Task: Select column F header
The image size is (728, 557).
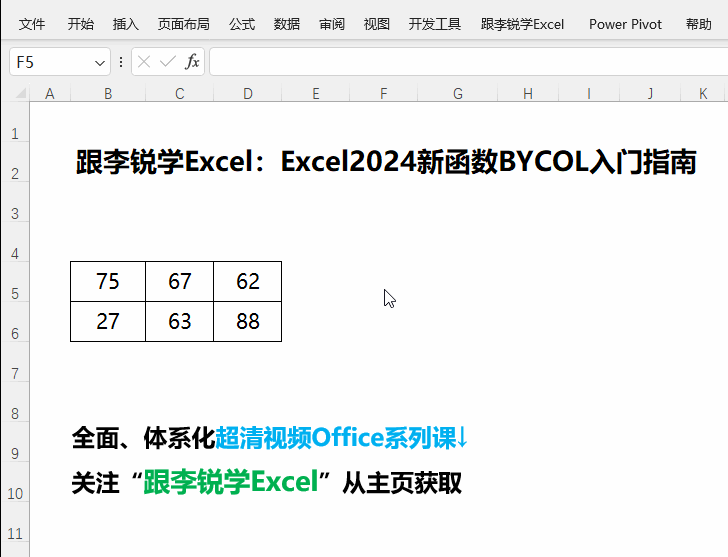Action: tap(384, 93)
